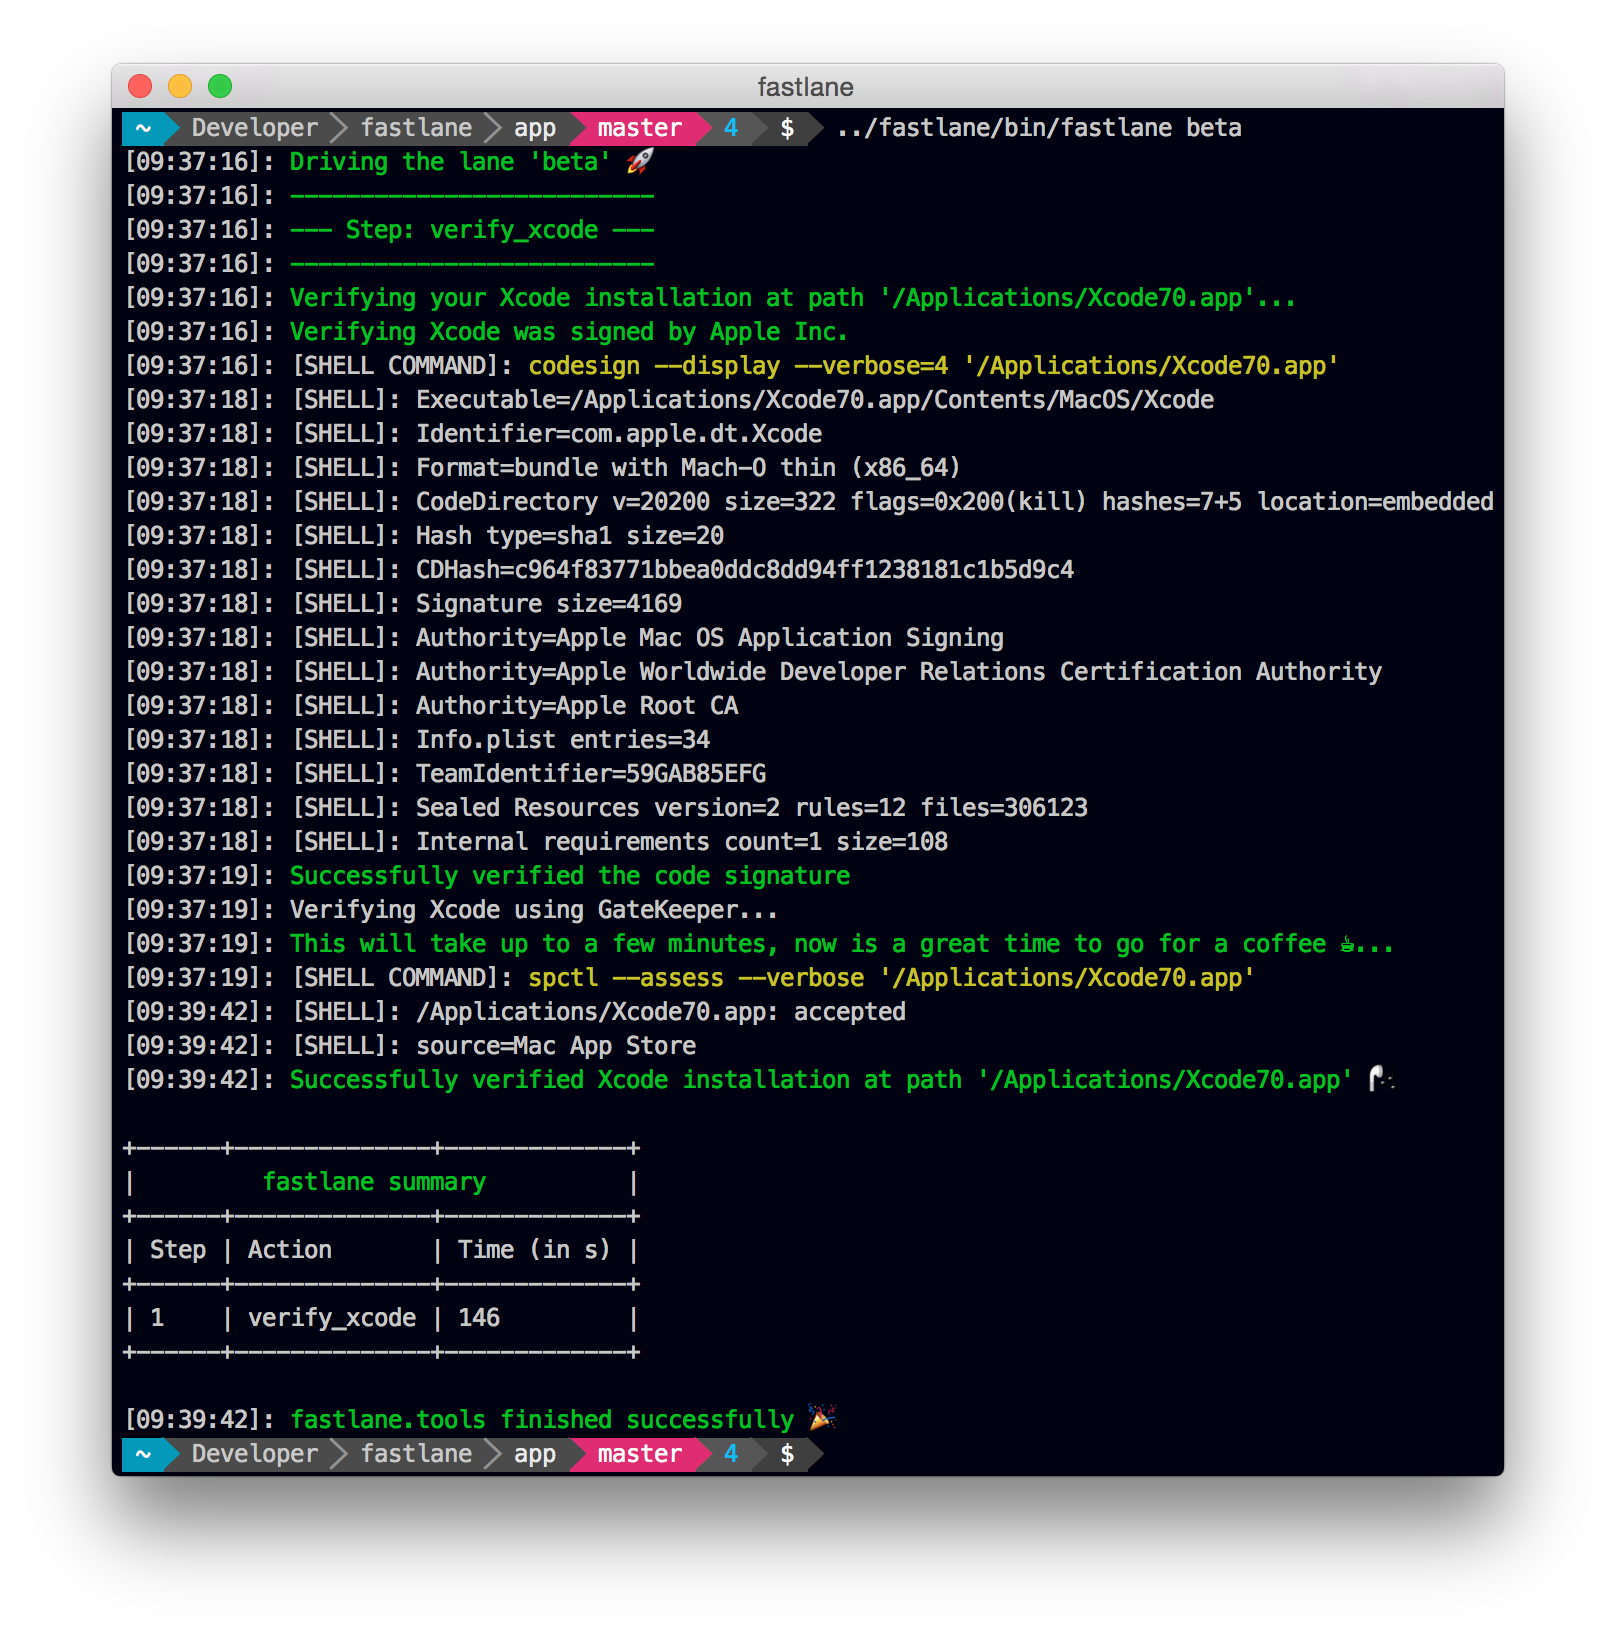Click the party popper emoji icon
1616x1636 pixels.
tap(822, 1417)
